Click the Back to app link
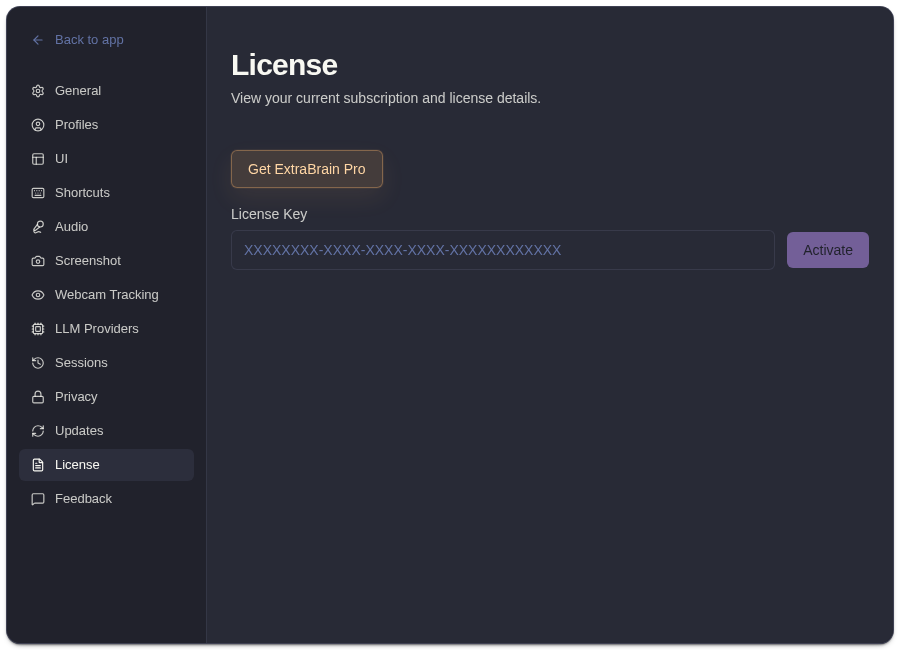This screenshot has height=650, width=900. point(78,40)
